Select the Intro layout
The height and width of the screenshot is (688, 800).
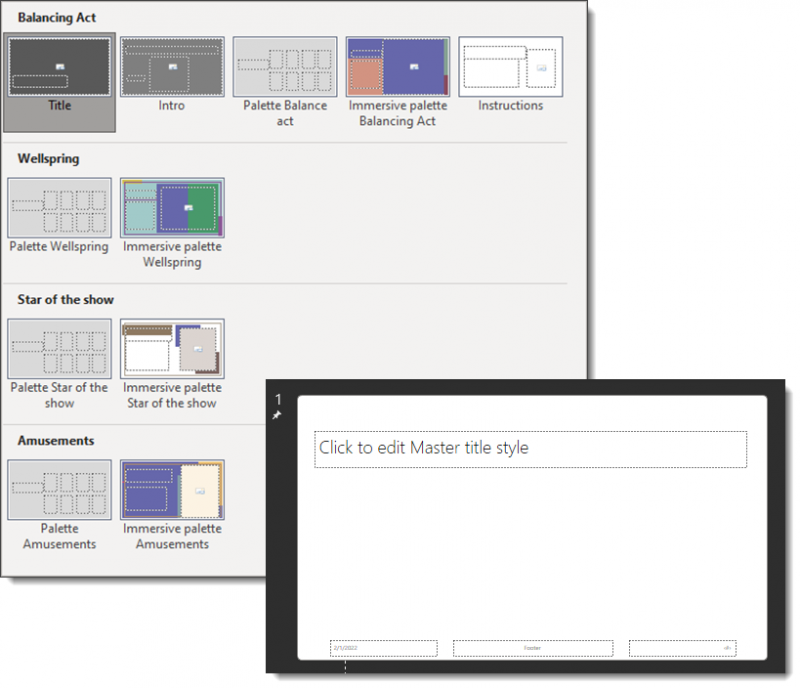point(171,67)
